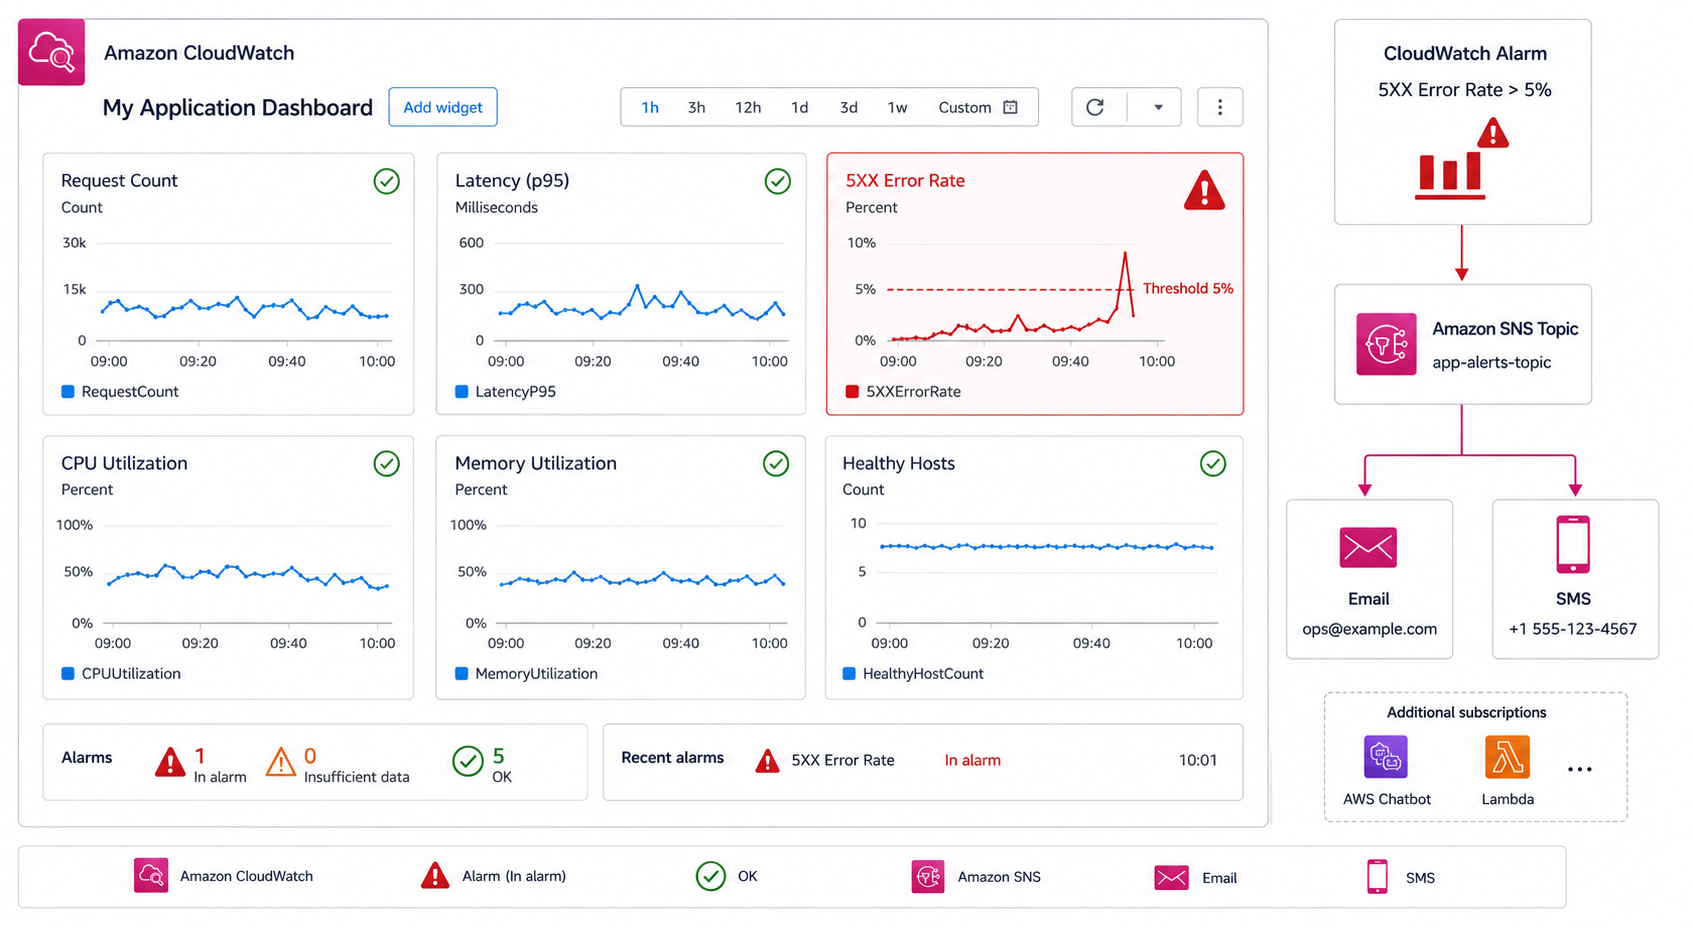Click the green OK checkmark in Alarms summary
The width and height of the screenshot is (1693, 929).
click(x=468, y=762)
